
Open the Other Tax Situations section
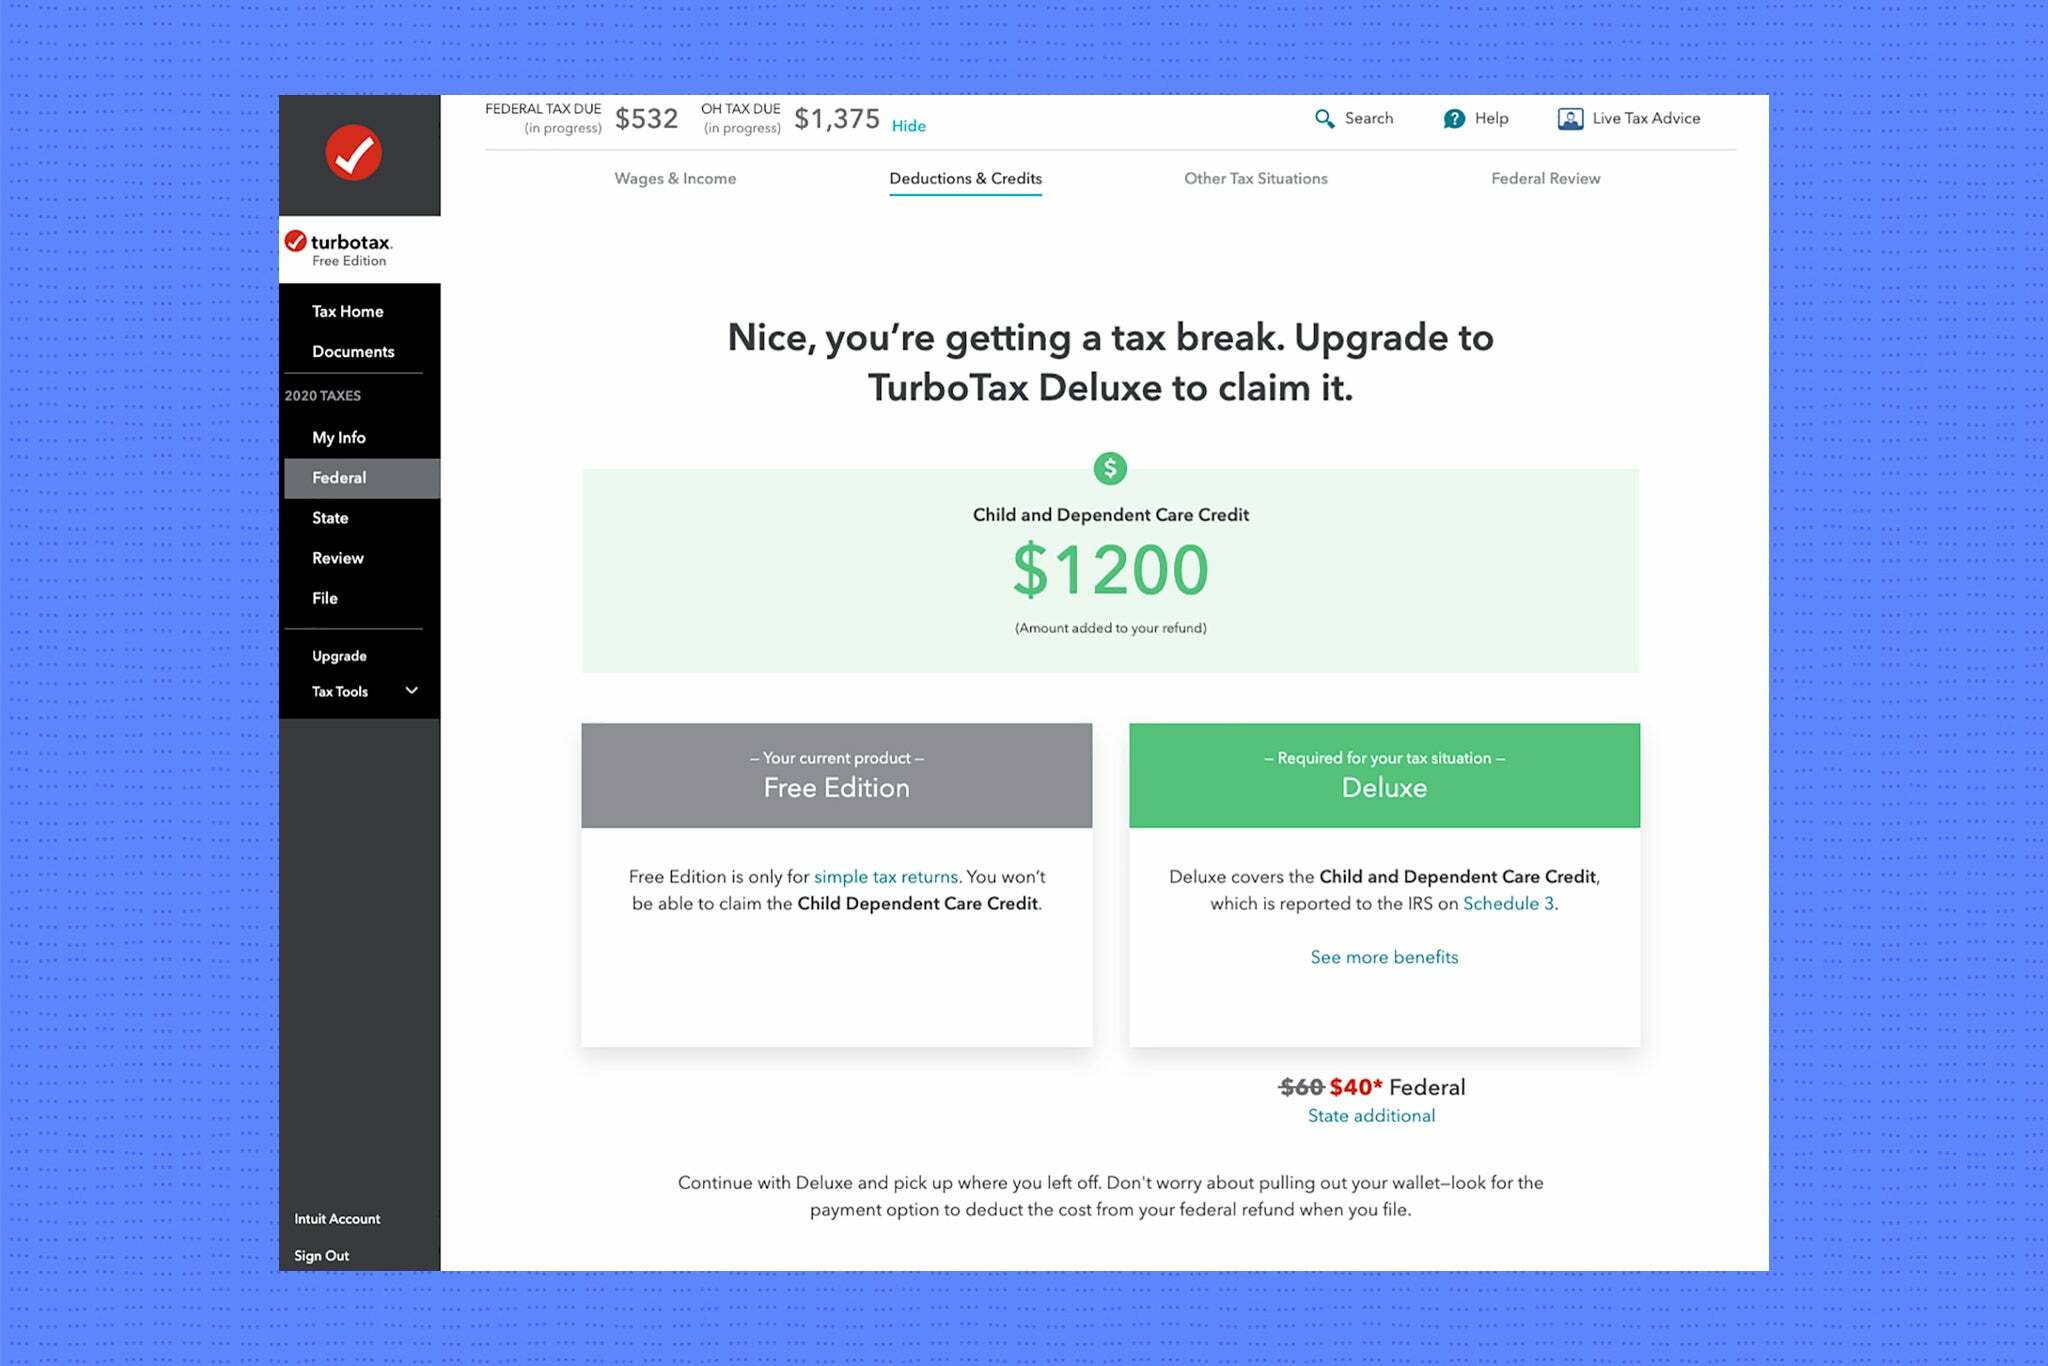[1256, 178]
